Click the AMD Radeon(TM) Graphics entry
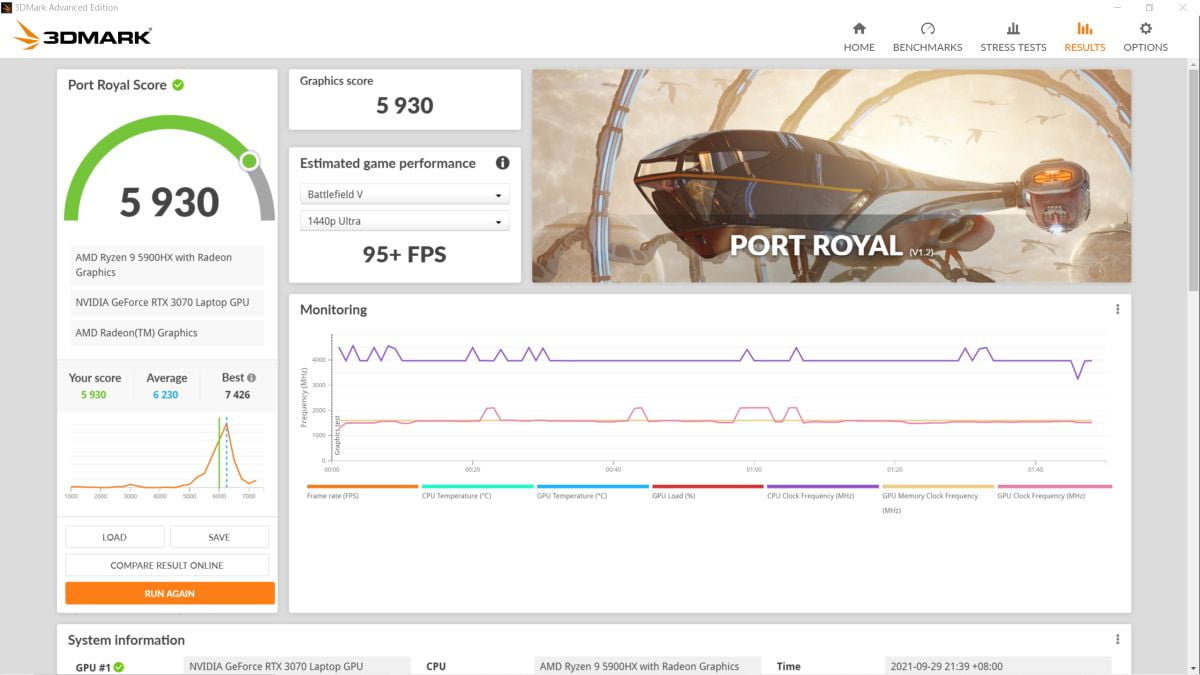Image resolution: width=1200 pixels, height=675 pixels. 167,333
